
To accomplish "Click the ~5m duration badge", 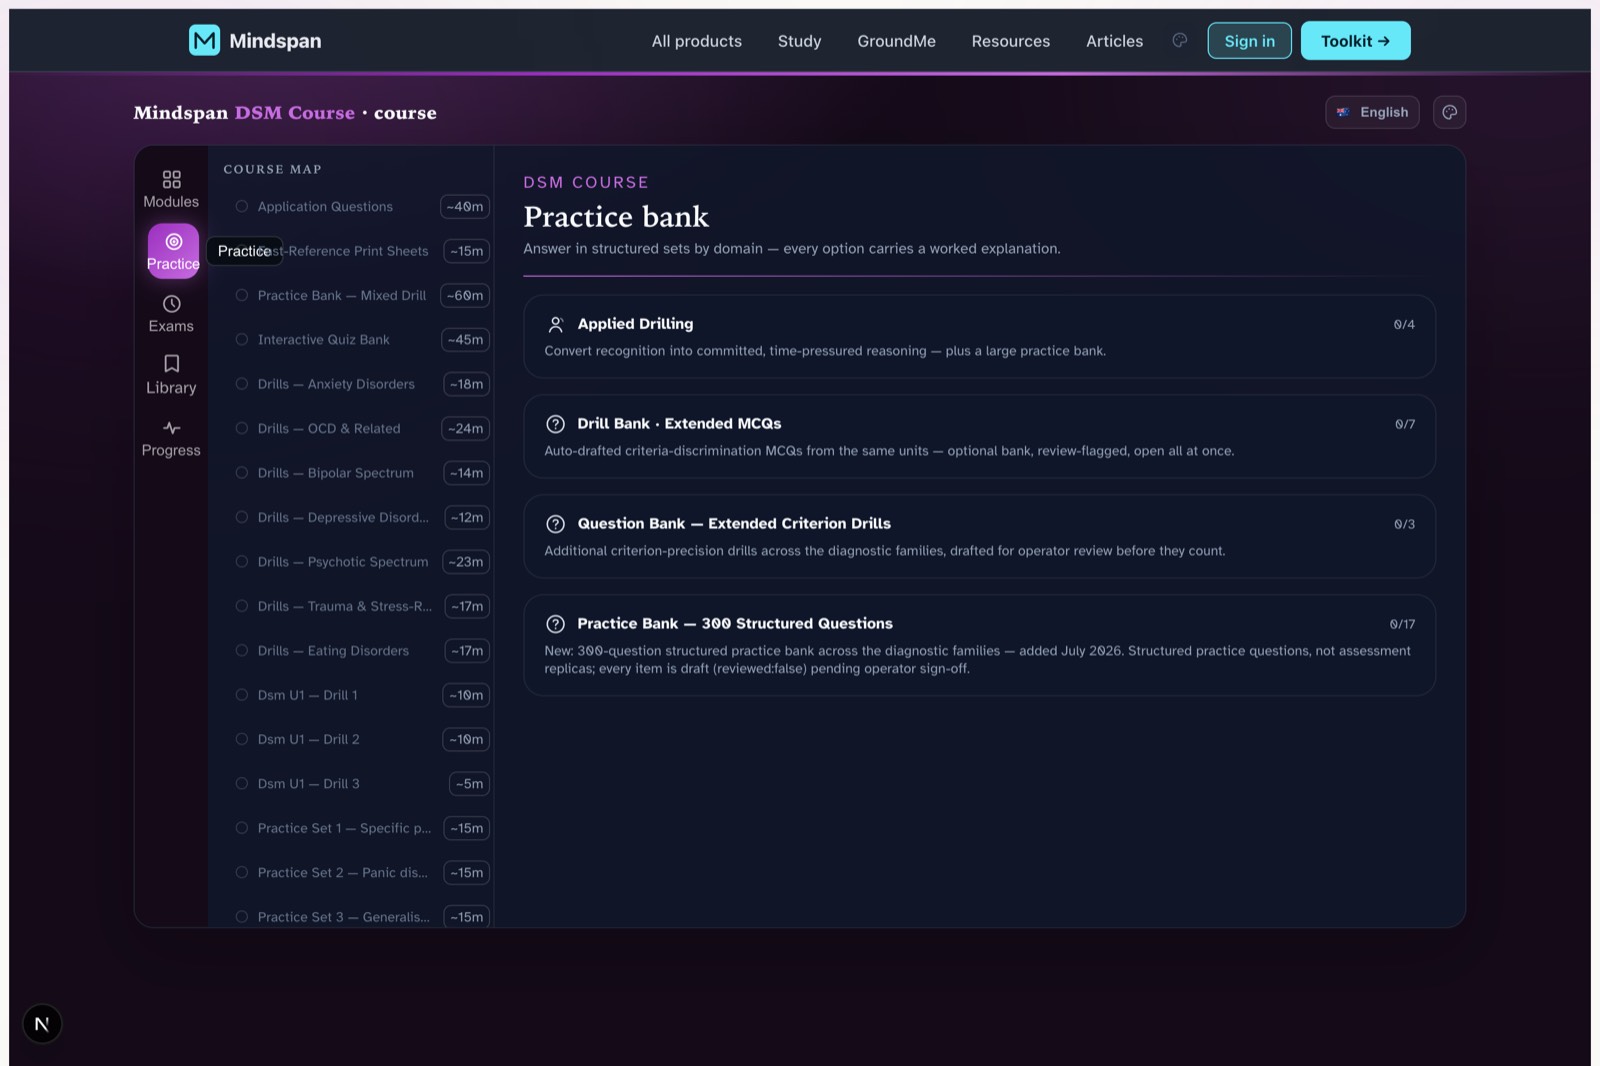I will 469,783.
